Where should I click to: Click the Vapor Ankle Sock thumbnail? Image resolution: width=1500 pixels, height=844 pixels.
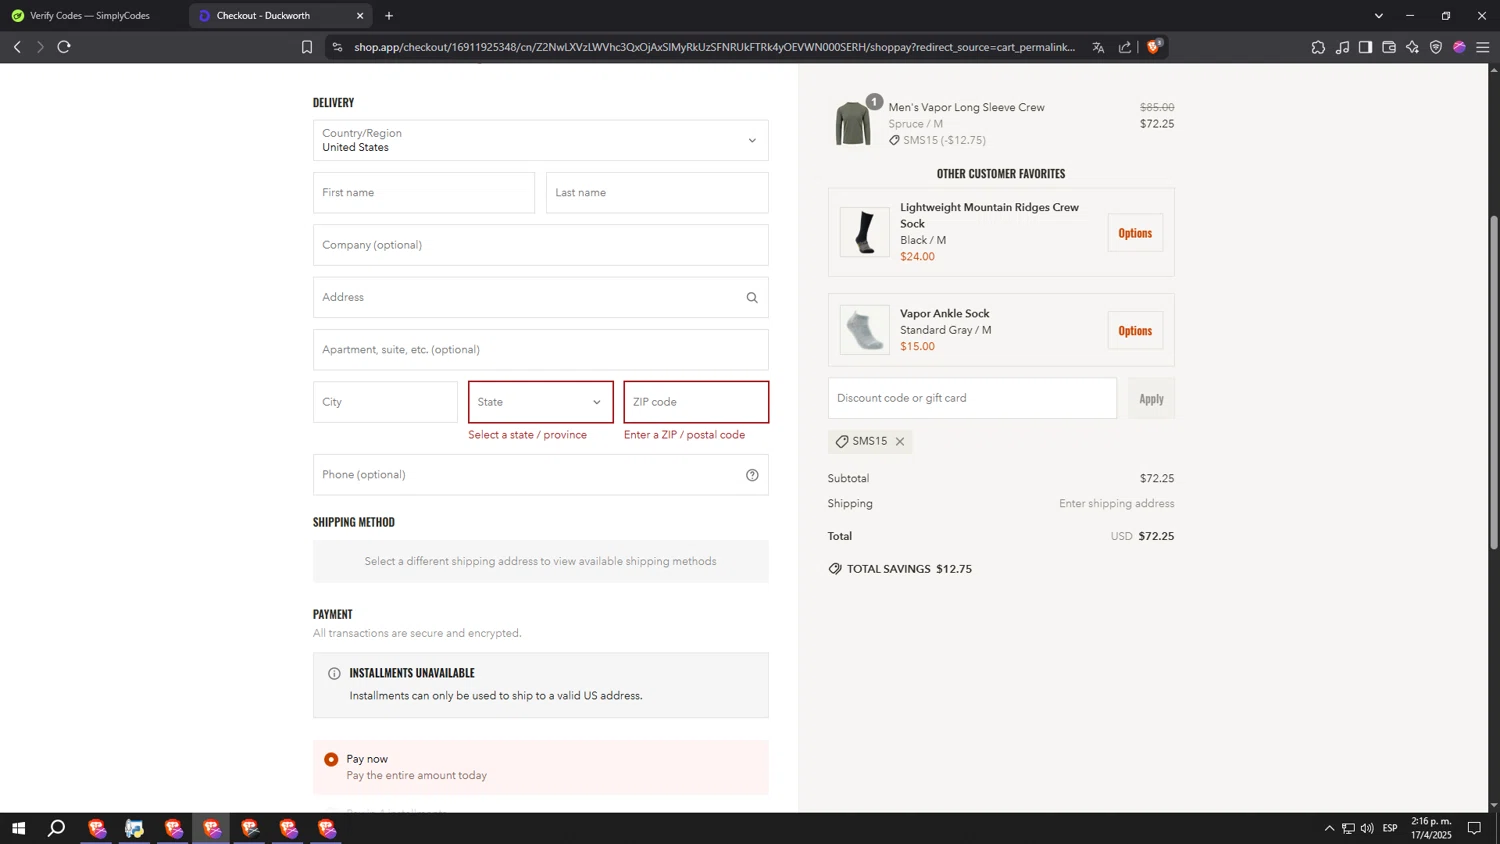point(865,330)
